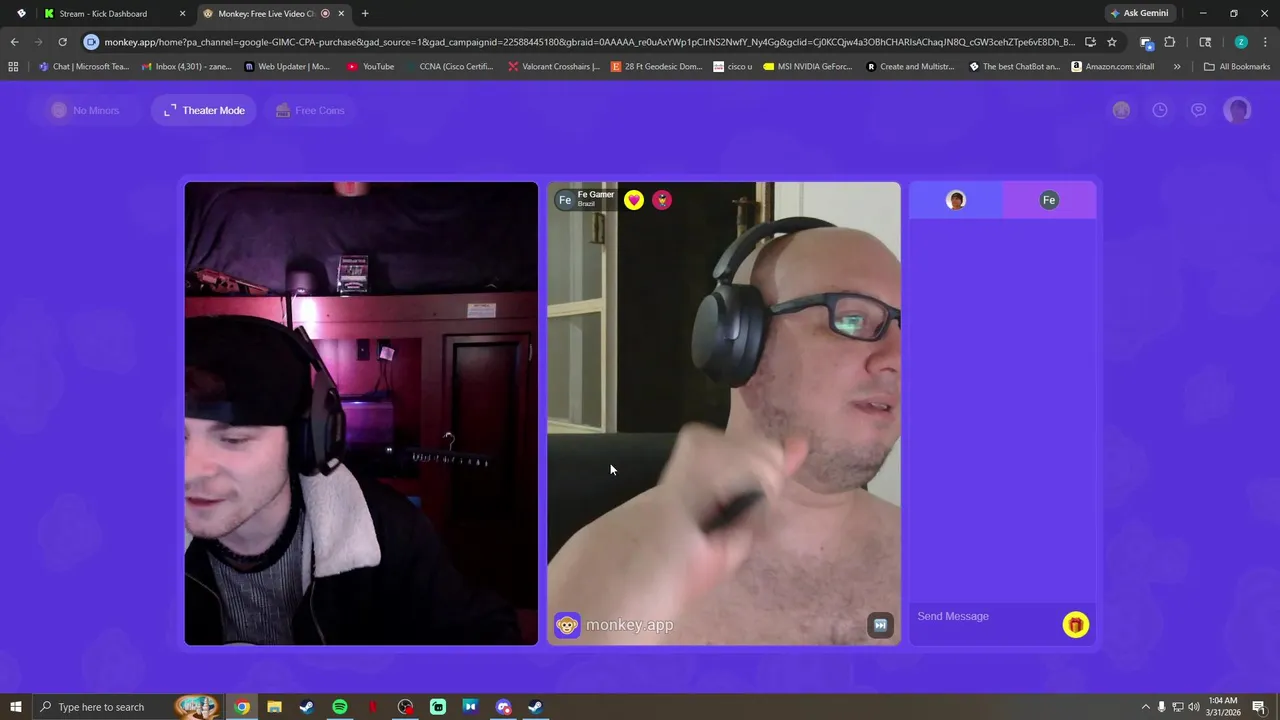Skip to next match with fast-forward icon
This screenshot has height=720, width=1280.
[x=880, y=625]
